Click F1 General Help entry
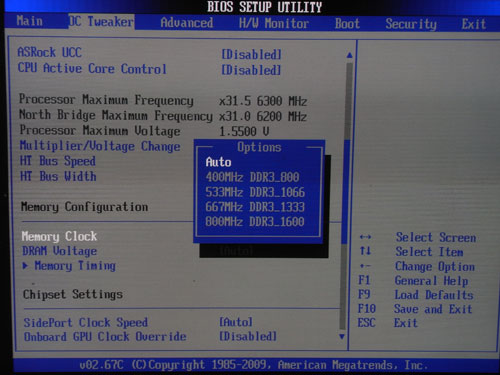Viewport: 500px width, 375px height. pos(413,281)
